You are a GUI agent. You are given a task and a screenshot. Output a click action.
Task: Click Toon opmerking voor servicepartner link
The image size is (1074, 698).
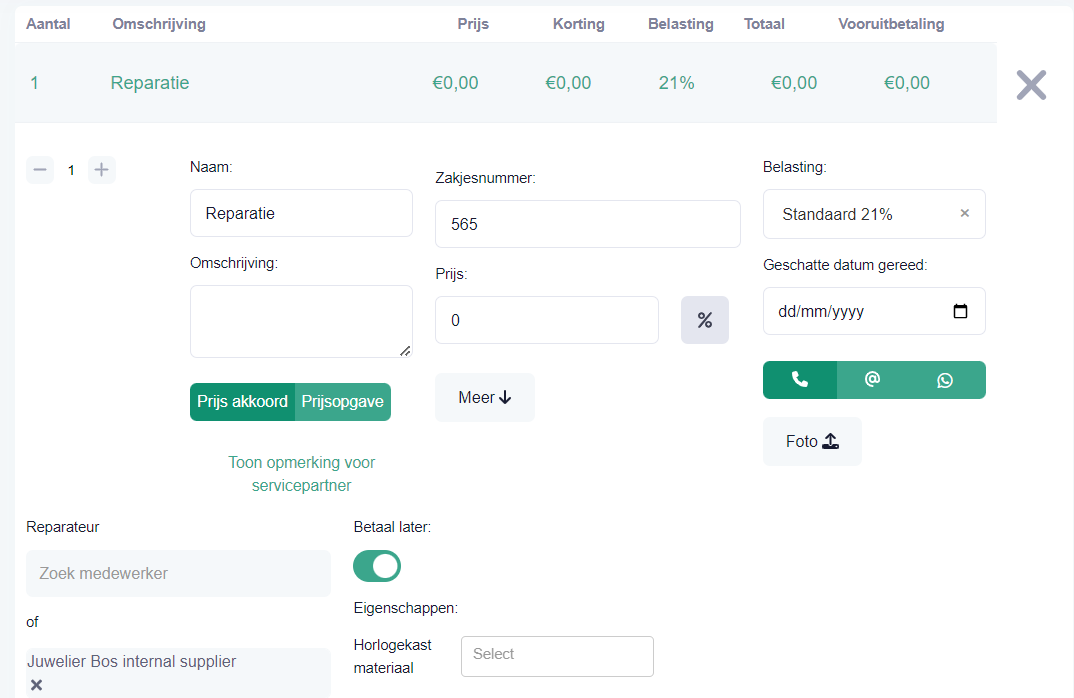(x=301, y=474)
